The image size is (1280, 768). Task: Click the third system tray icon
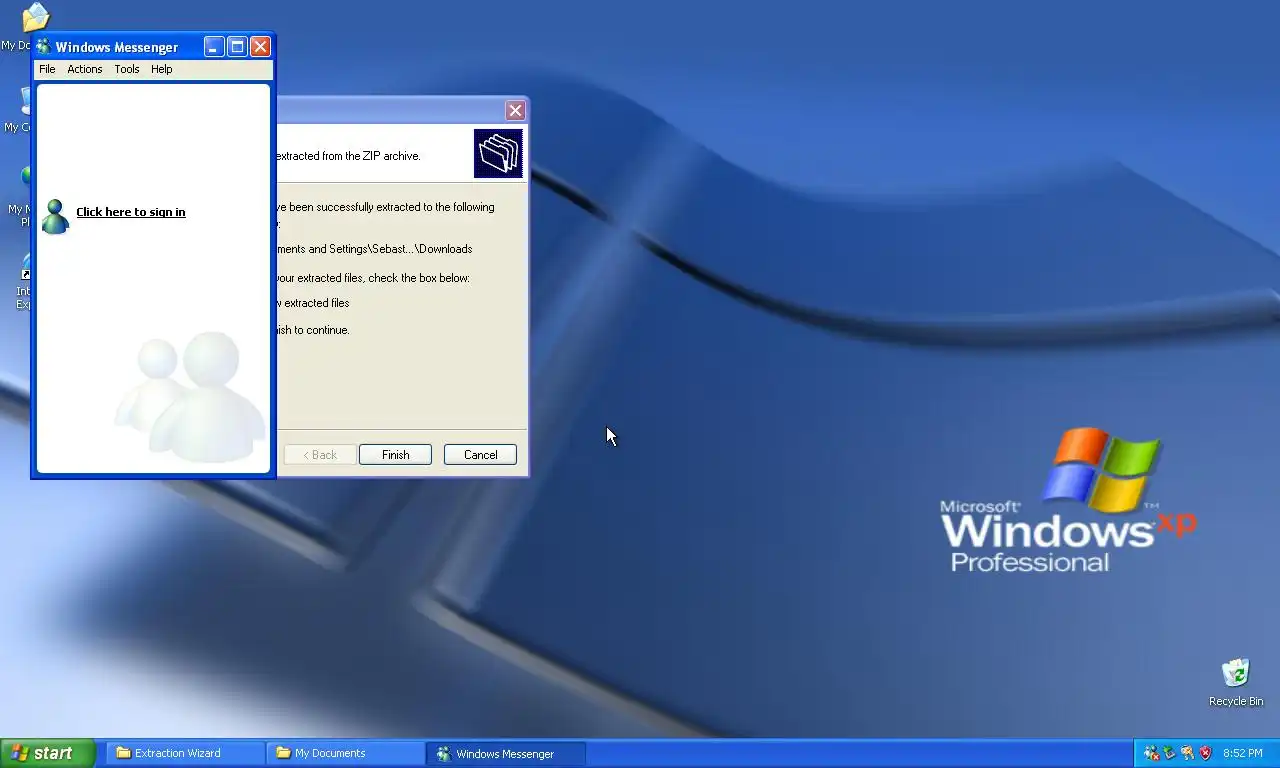(x=1187, y=753)
